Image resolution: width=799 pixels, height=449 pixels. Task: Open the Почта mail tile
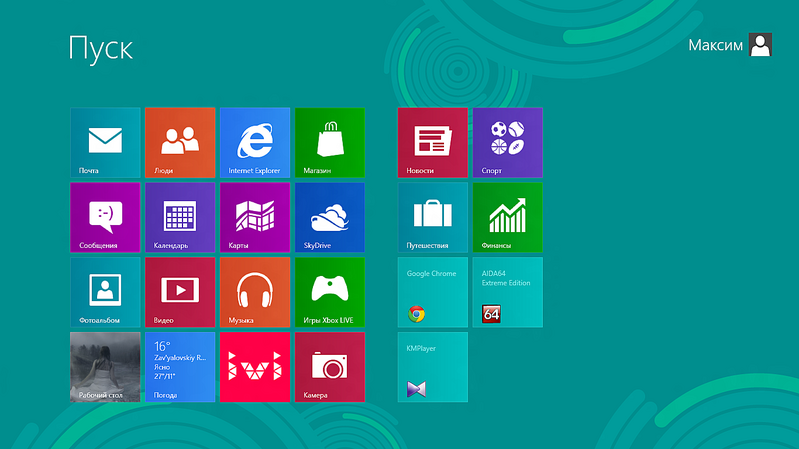[x=105, y=142]
